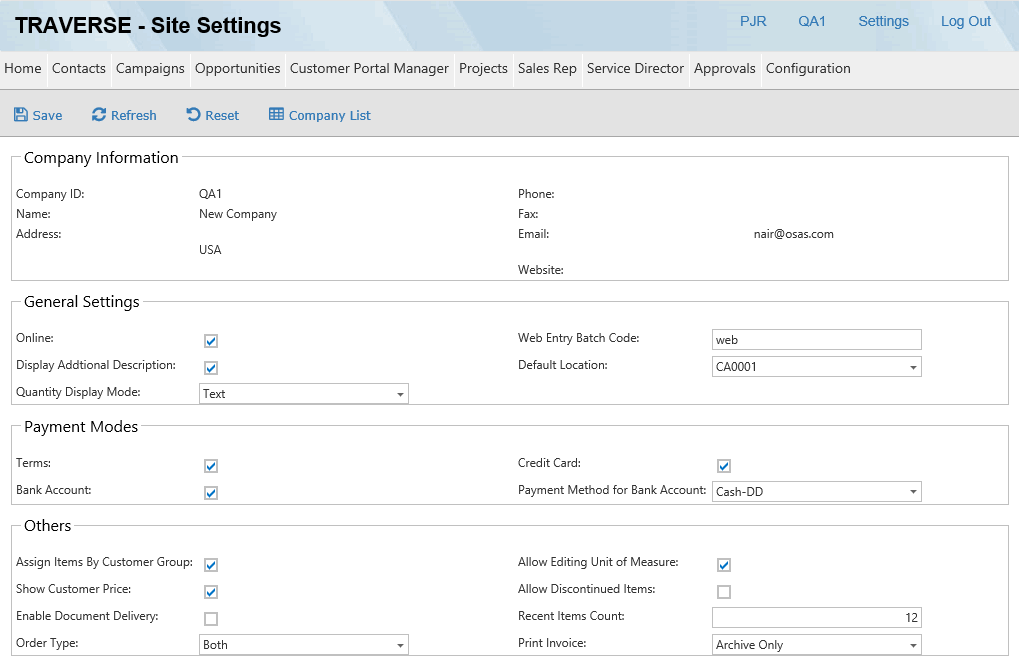Viewport: 1019px width, 661px height.
Task: Expand the Quantity Display Mode dropdown
Action: 400,394
